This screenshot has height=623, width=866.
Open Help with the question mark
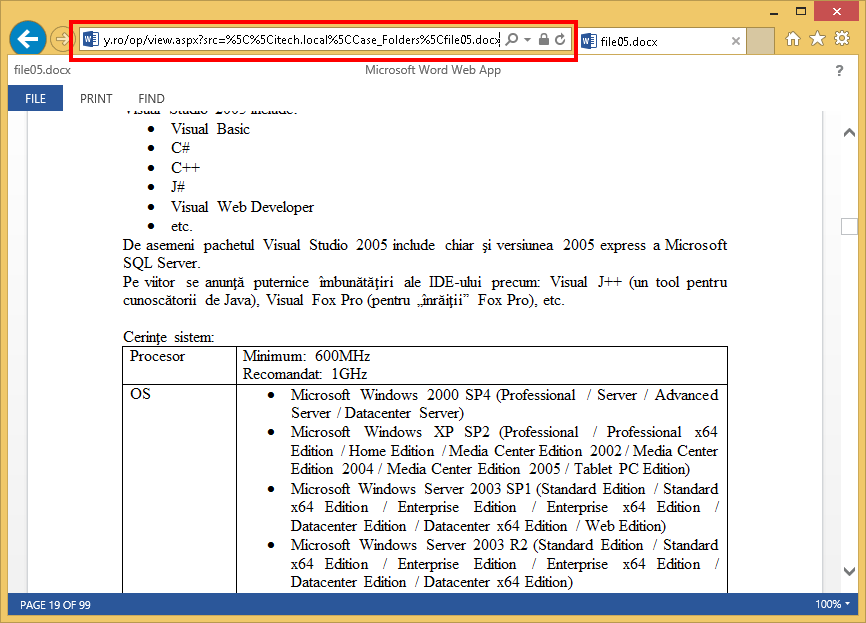[839, 70]
